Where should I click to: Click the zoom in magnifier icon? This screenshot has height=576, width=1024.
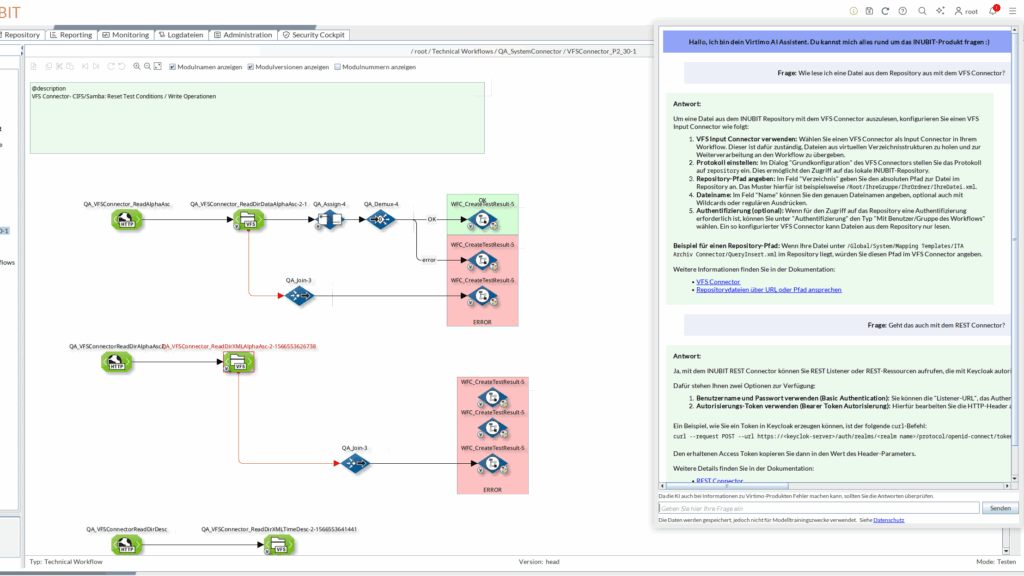click(136, 67)
